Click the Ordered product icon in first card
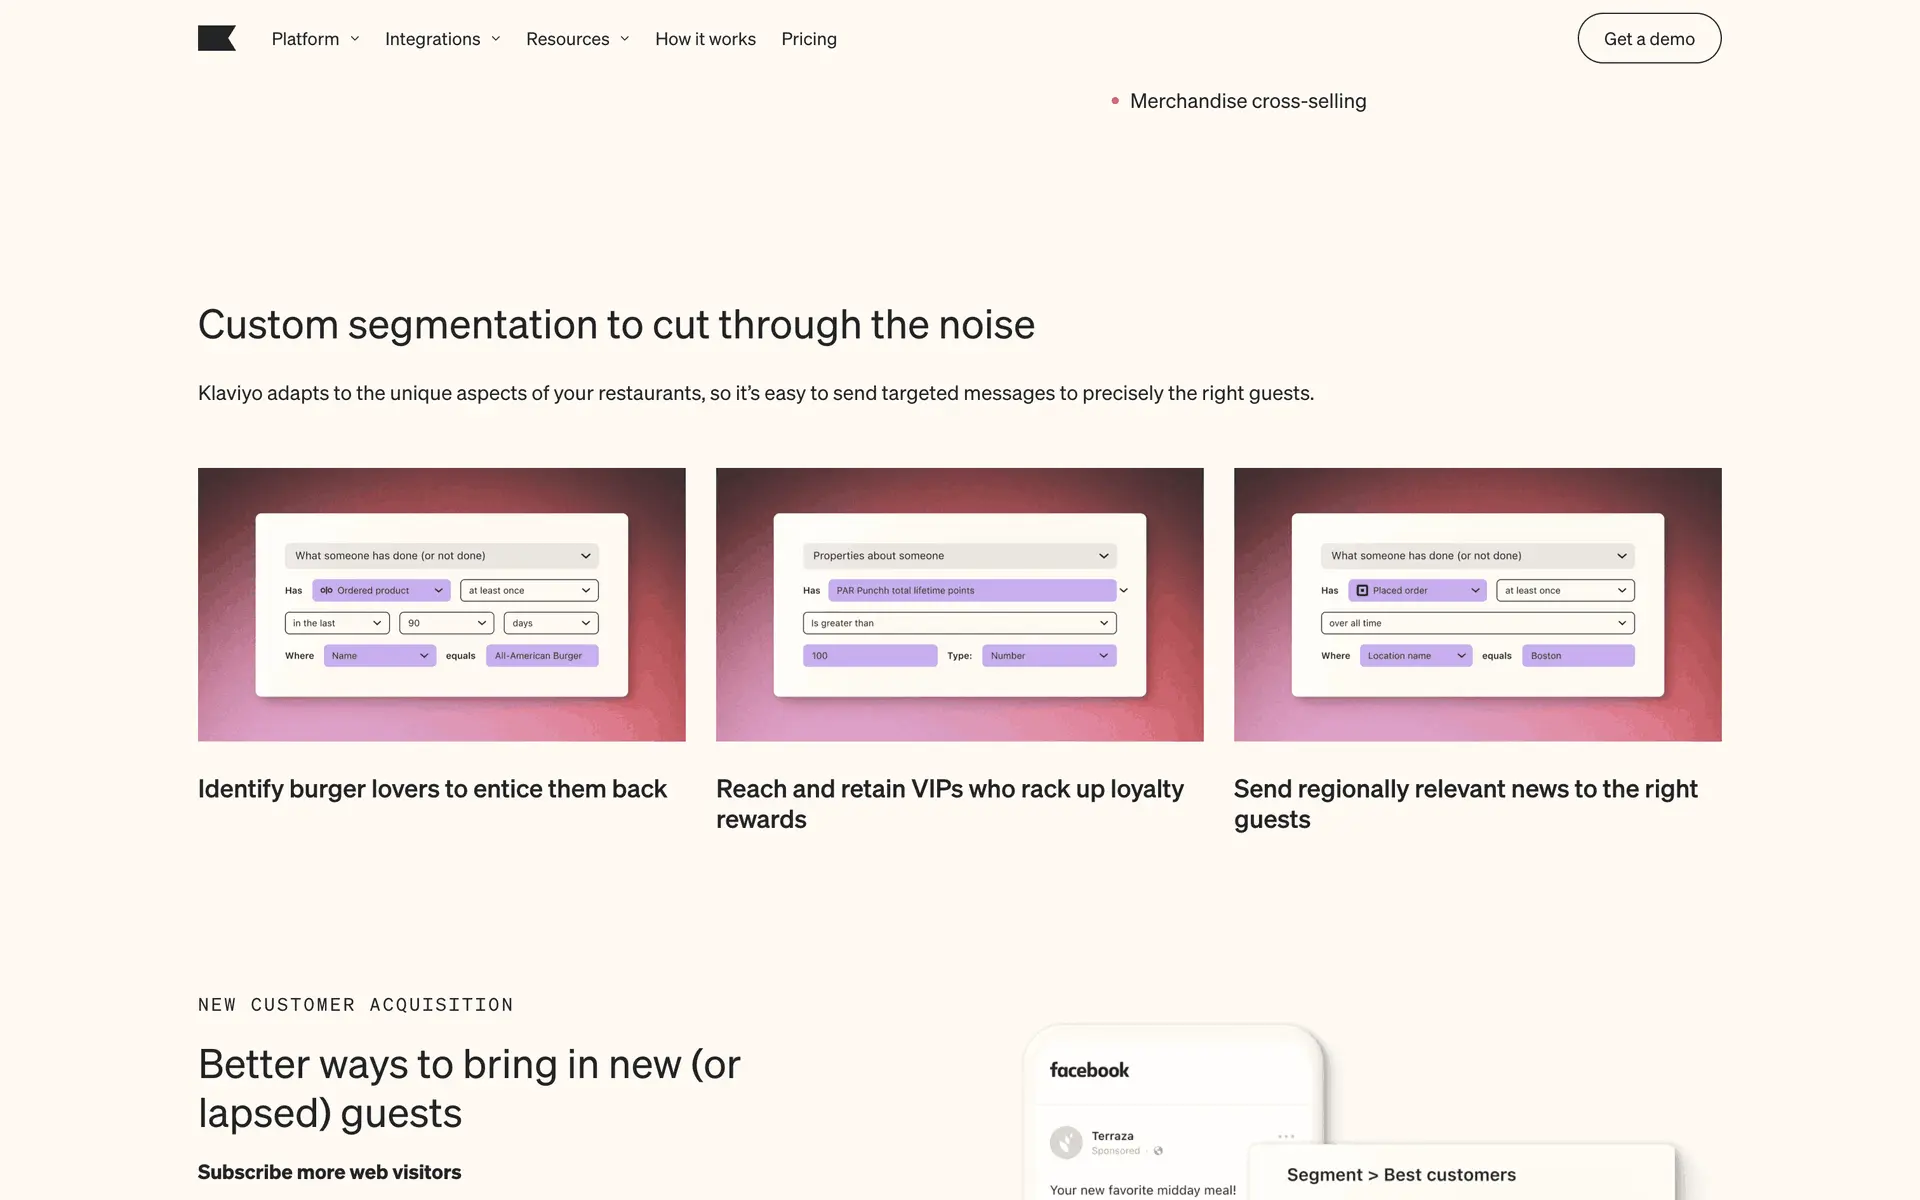Image resolution: width=1920 pixels, height=1200 pixels. pos(326,591)
